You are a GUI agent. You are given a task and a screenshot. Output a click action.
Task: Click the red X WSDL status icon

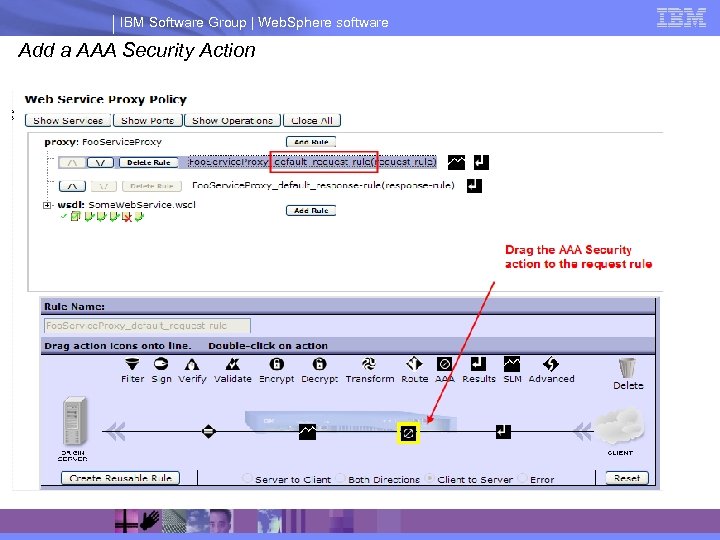click(127, 217)
